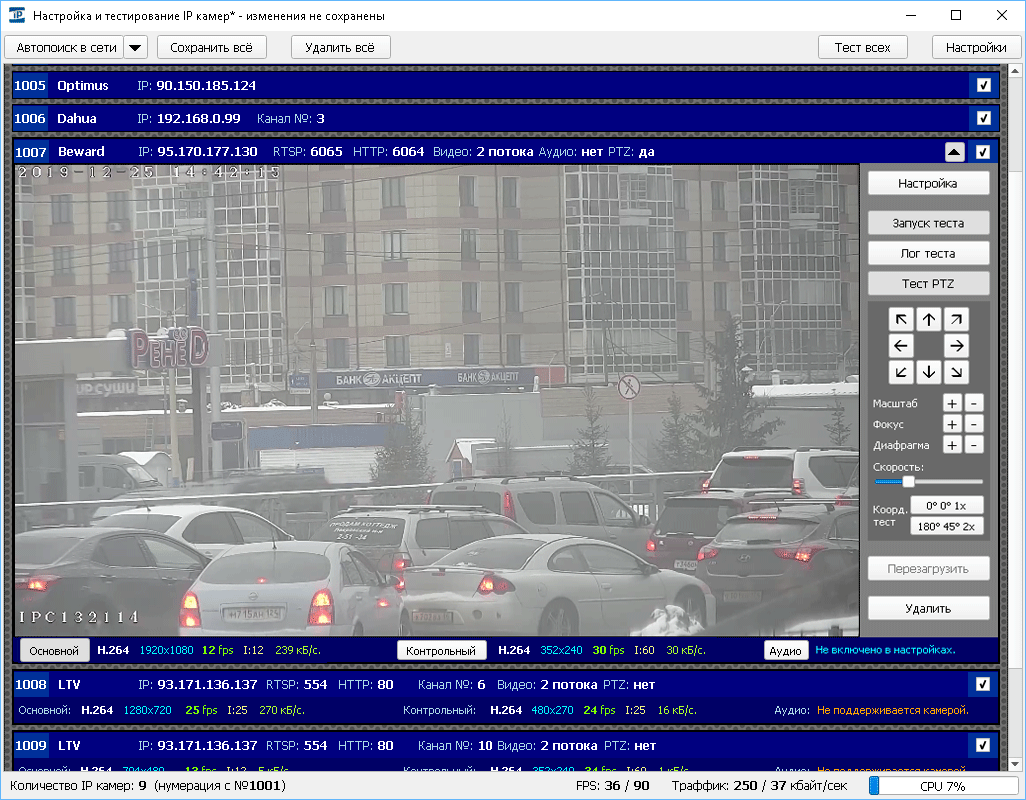The height and width of the screenshot is (800, 1026).
Task: Pan camera right with PTZ arrow
Action: [x=956, y=346]
